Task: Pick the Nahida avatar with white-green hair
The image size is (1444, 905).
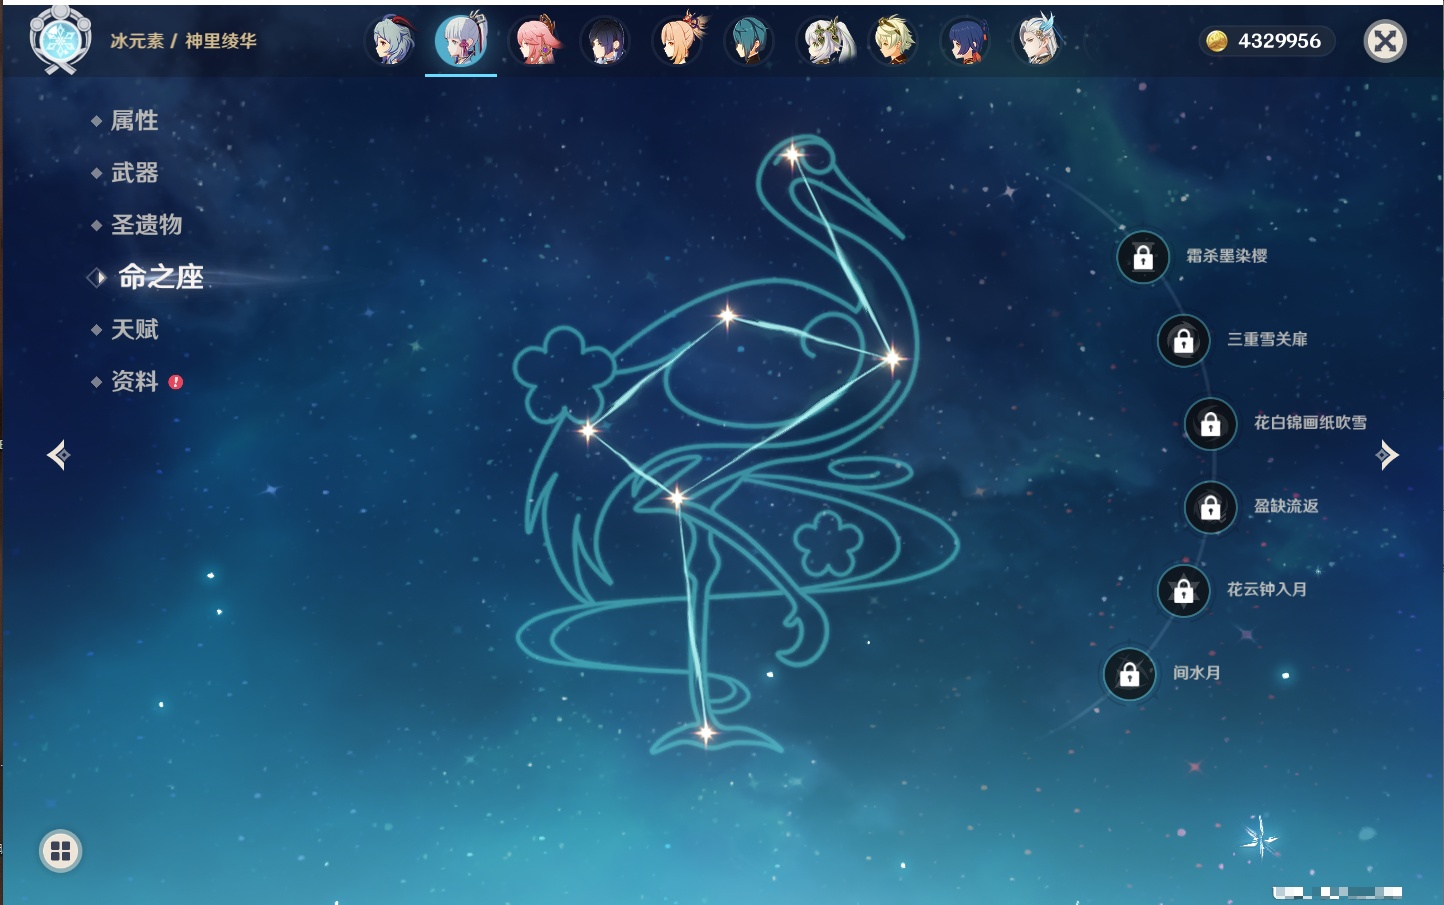Action: [x=824, y=41]
